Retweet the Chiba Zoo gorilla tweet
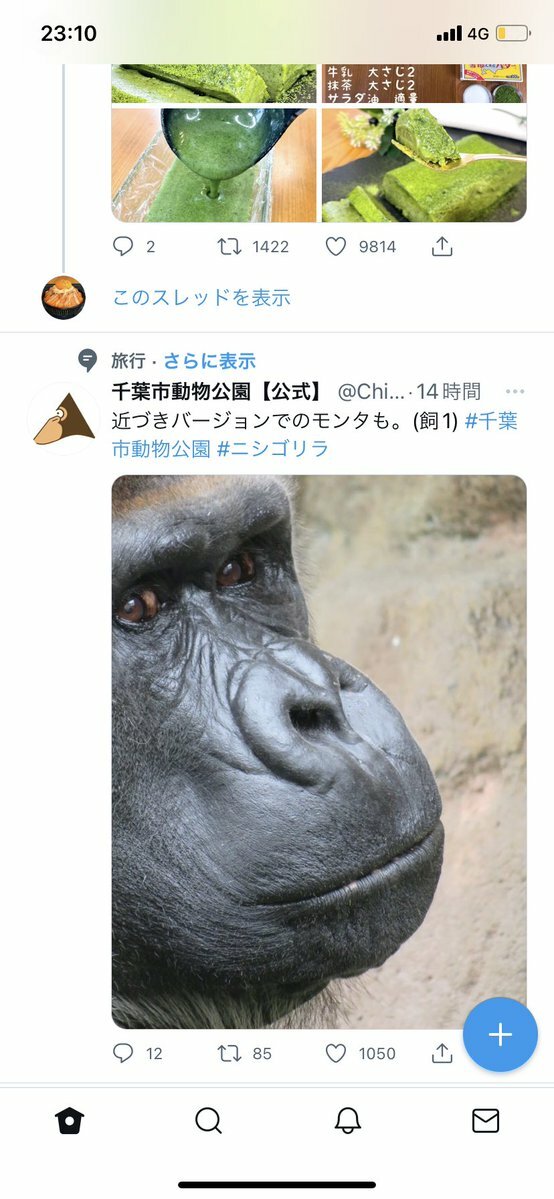 pos(230,1053)
